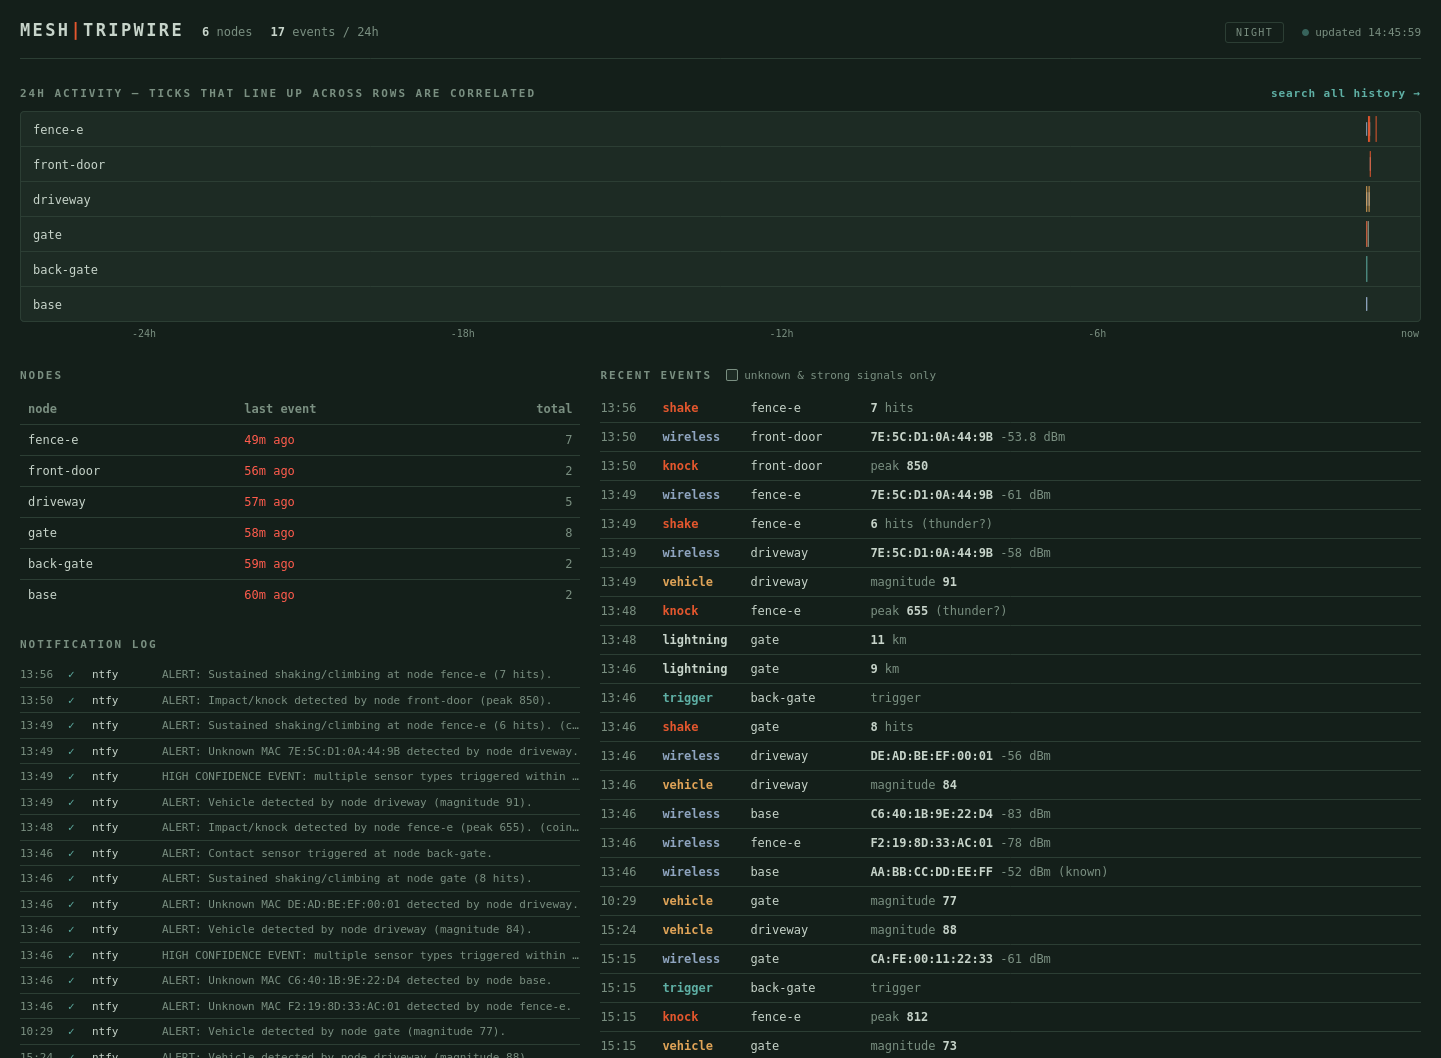Image resolution: width=1441 pixels, height=1058 pixels.
Task: Select gate row in Nodes table
Action: (300, 533)
